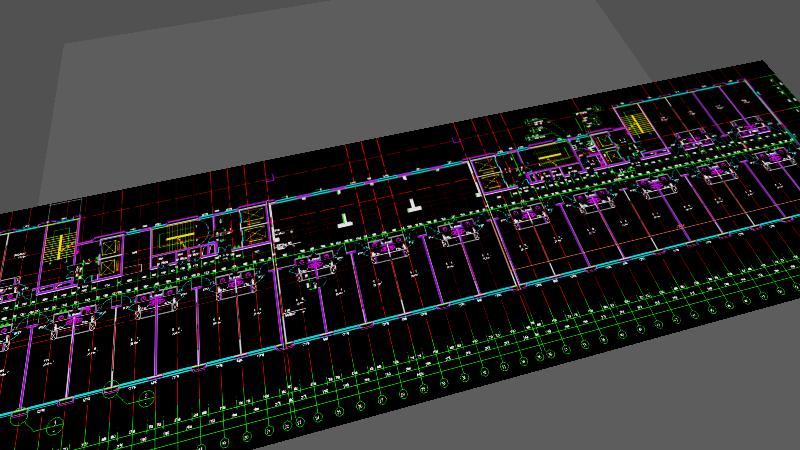Select crossed yellow box right of large room
Viewport: 800px width, 450px height.
click(486, 172)
